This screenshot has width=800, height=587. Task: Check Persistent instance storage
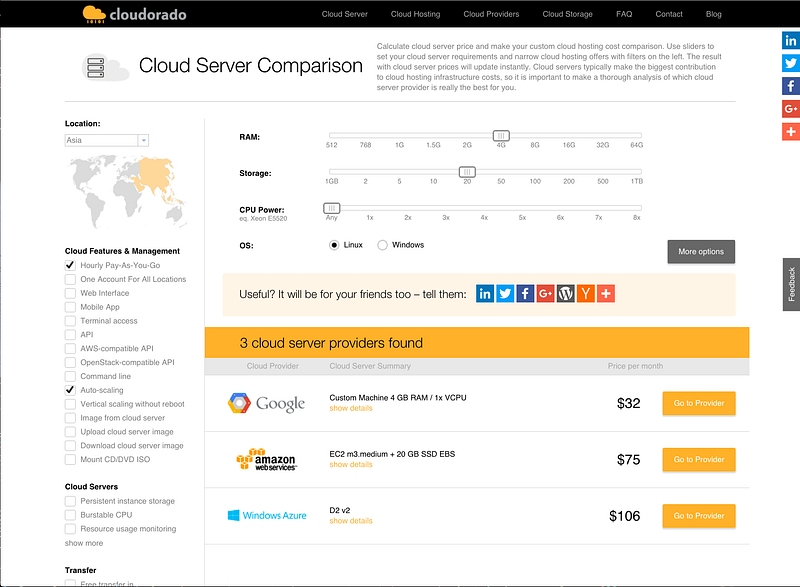point(70,501)
